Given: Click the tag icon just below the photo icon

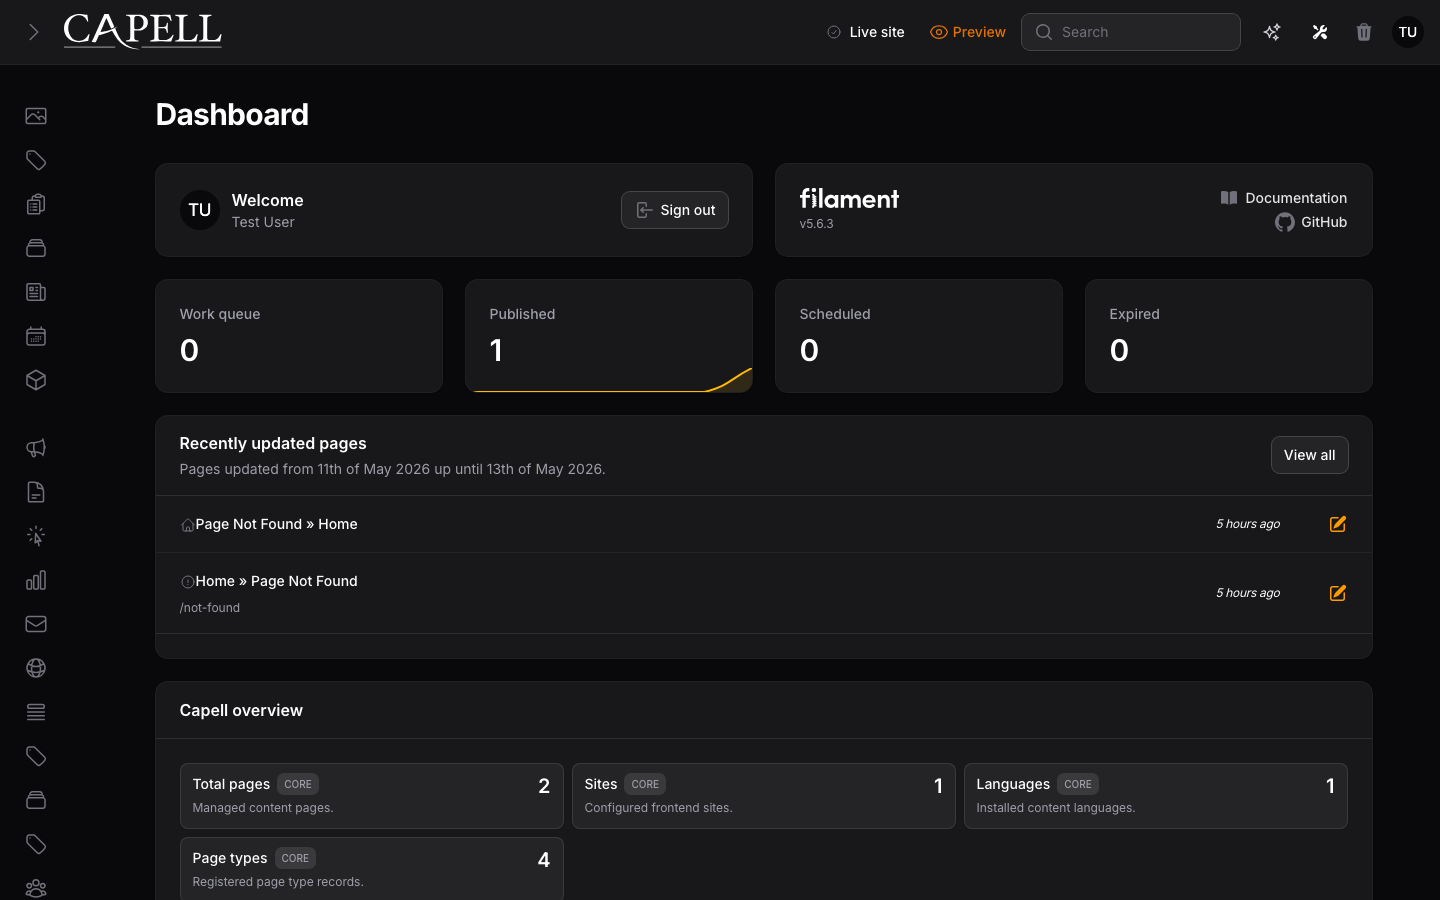Looking at the screenshot, I should pos(36,160).
